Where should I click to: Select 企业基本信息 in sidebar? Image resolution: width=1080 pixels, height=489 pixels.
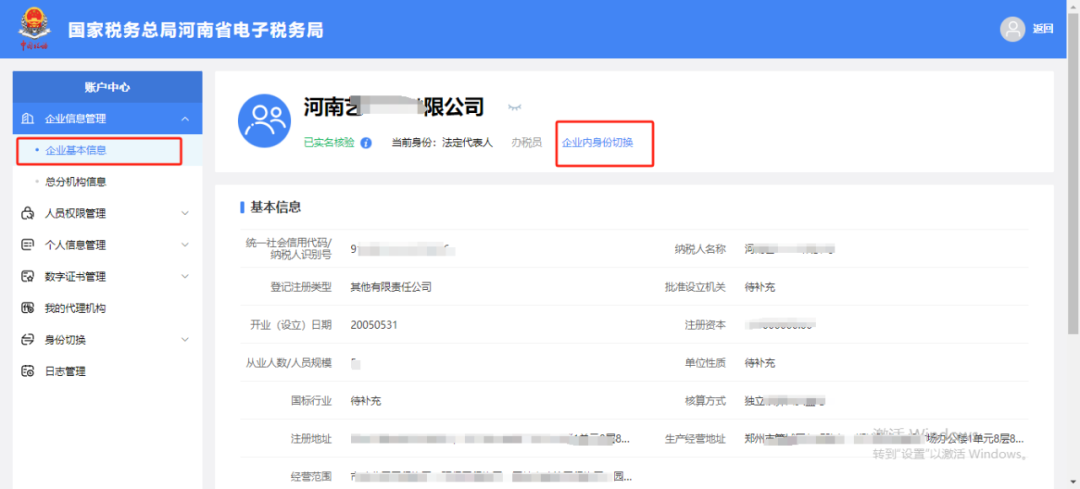coord(76,150)
